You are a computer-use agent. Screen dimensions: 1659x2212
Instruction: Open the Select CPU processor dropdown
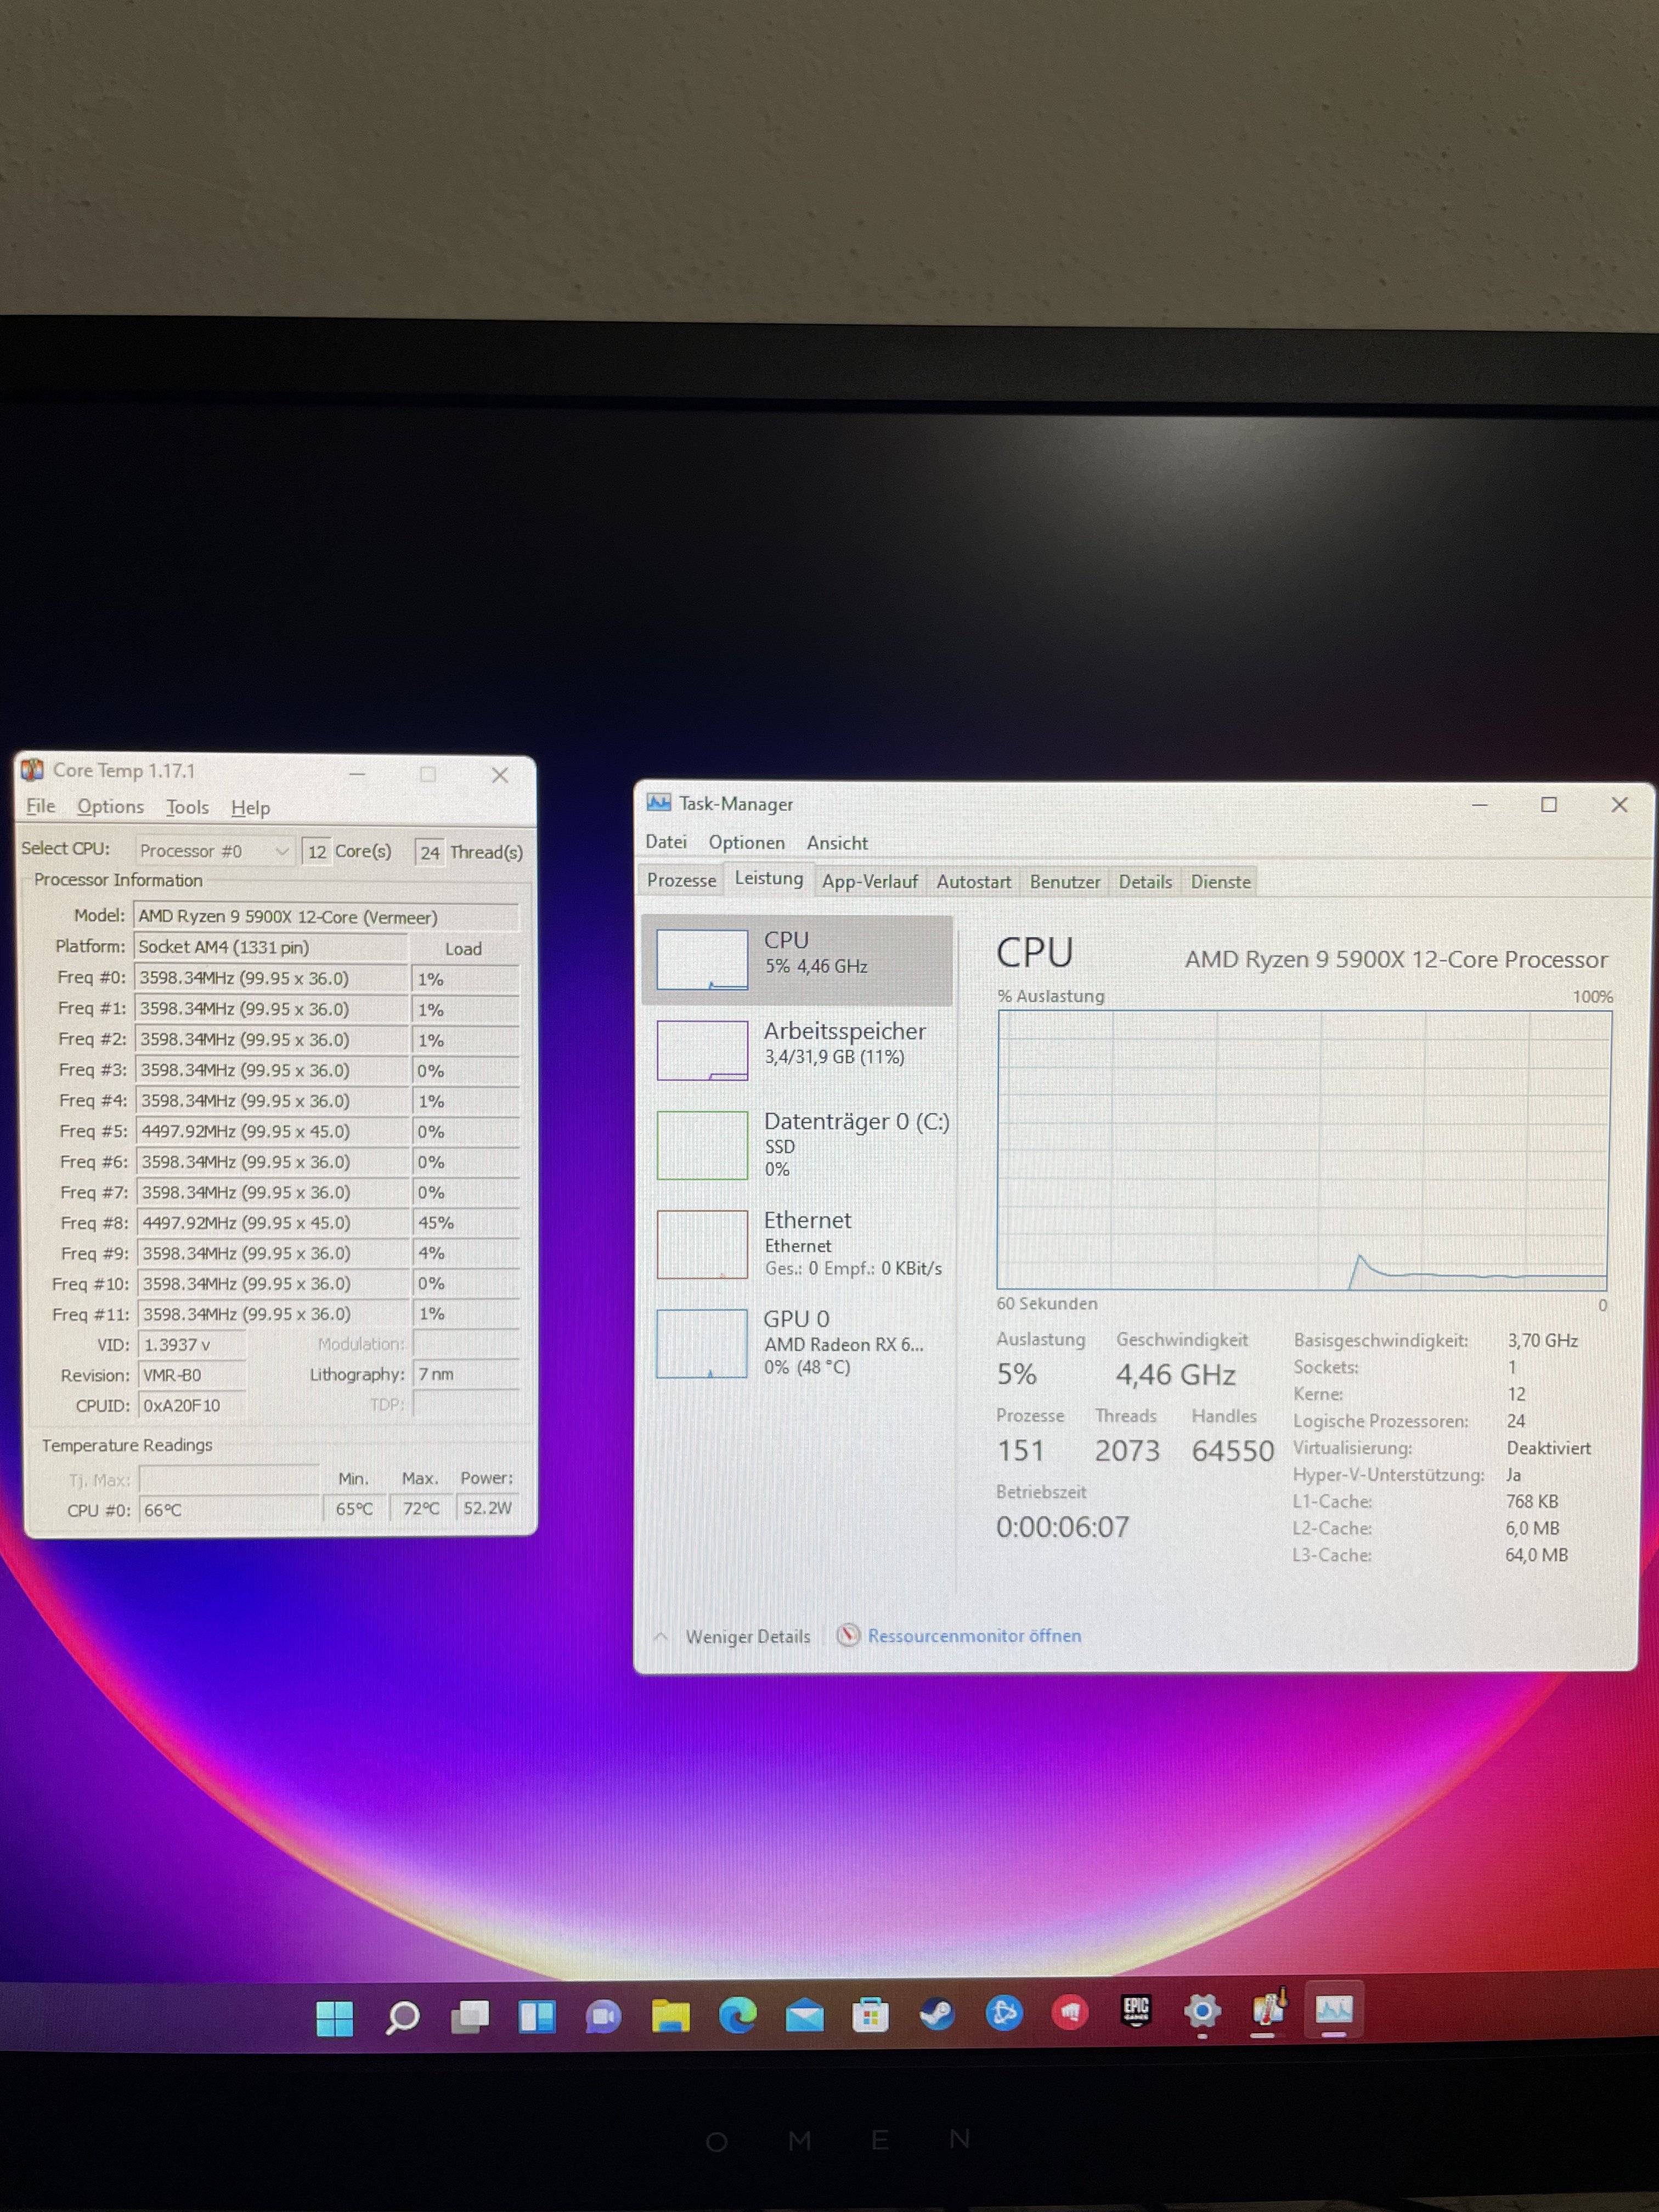pyautogui.click(x=214, y=851)
